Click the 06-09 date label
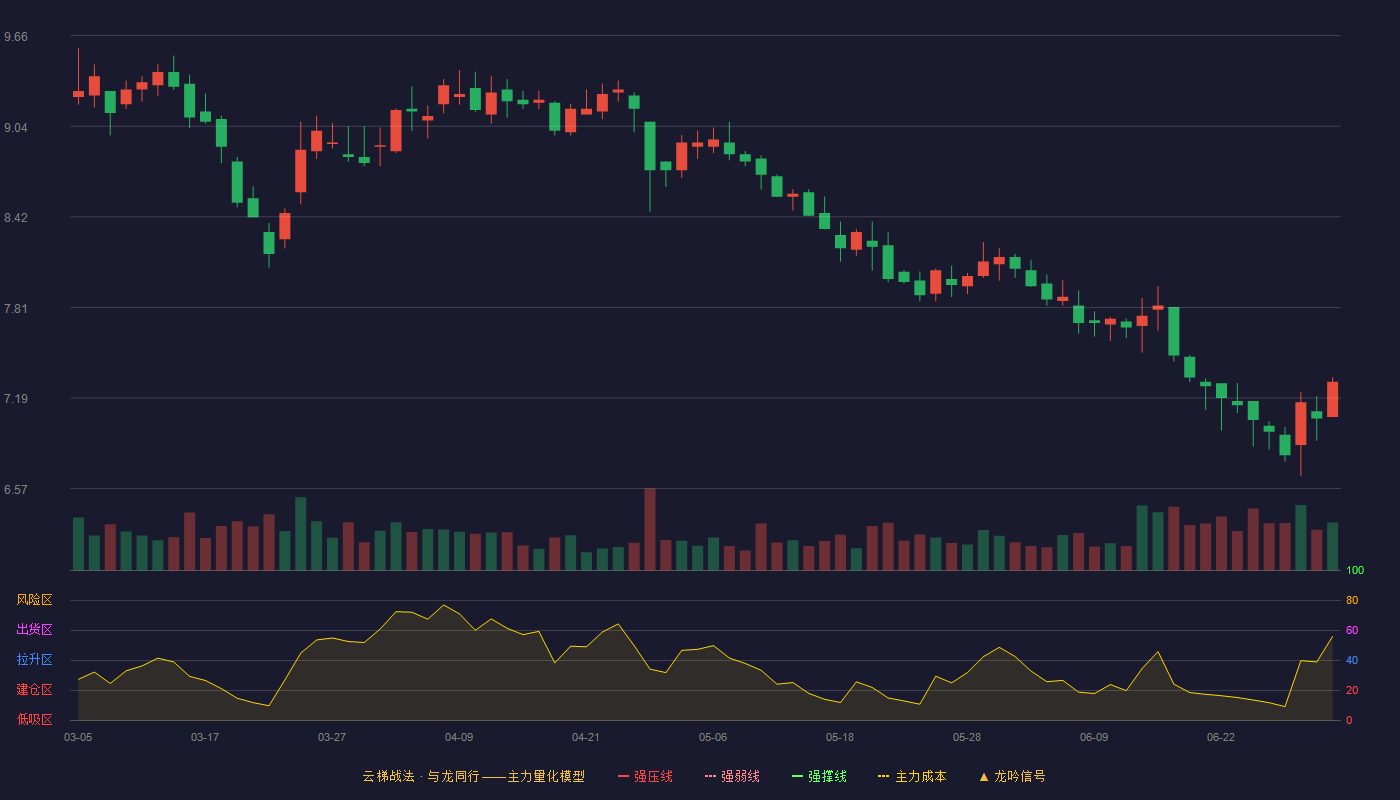 point(1094,737)
